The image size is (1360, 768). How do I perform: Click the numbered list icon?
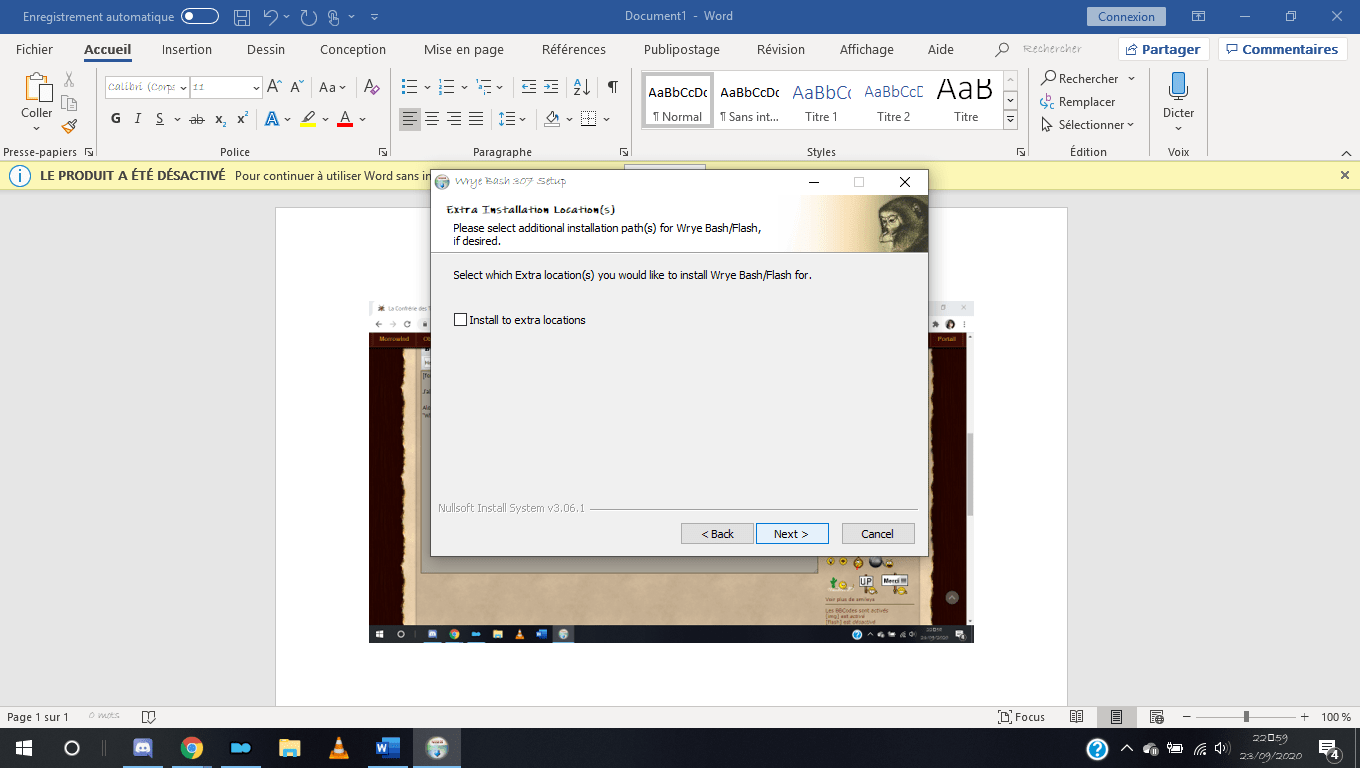447,87
